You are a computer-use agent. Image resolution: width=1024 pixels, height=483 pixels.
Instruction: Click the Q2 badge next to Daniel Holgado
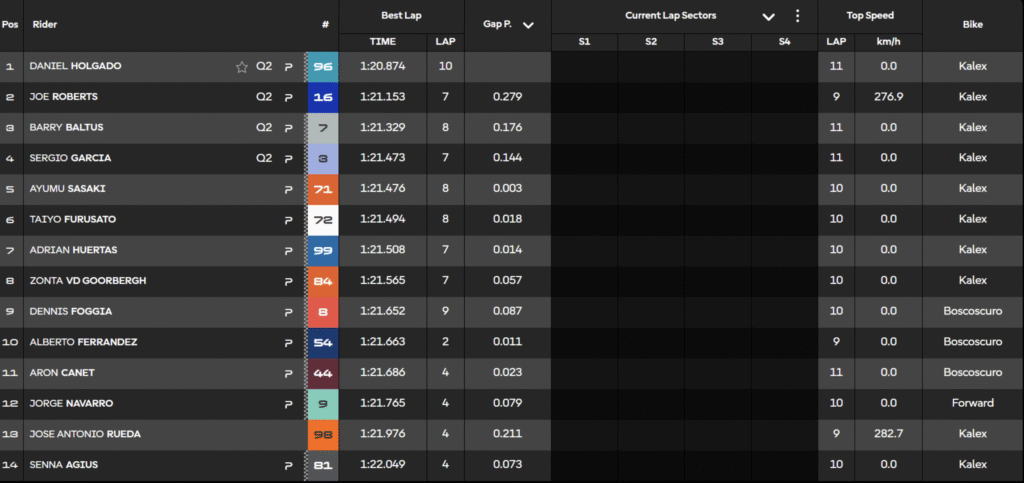(264, 67)
